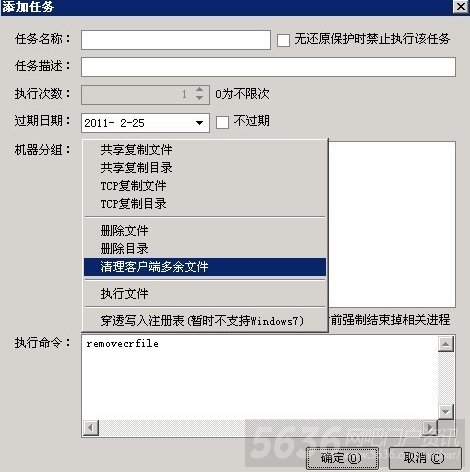Select 共享复制文件 from the menu

(x=205, y=150)
